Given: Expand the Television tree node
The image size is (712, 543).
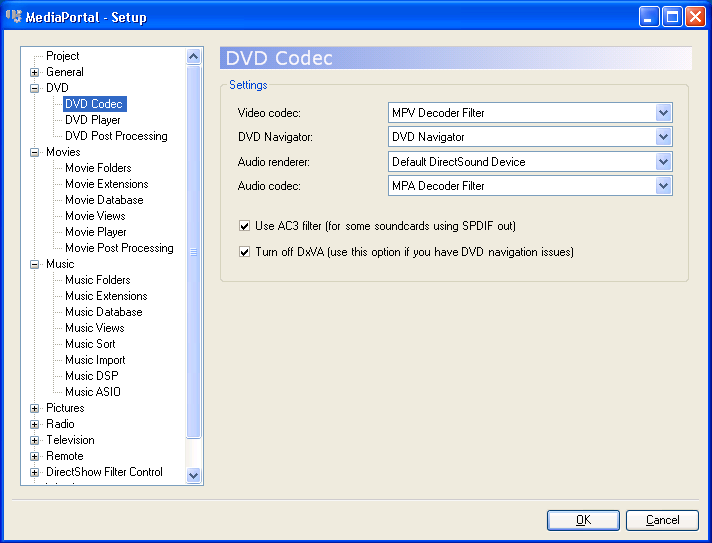Looking at the screenshot, I should [35, 440].
